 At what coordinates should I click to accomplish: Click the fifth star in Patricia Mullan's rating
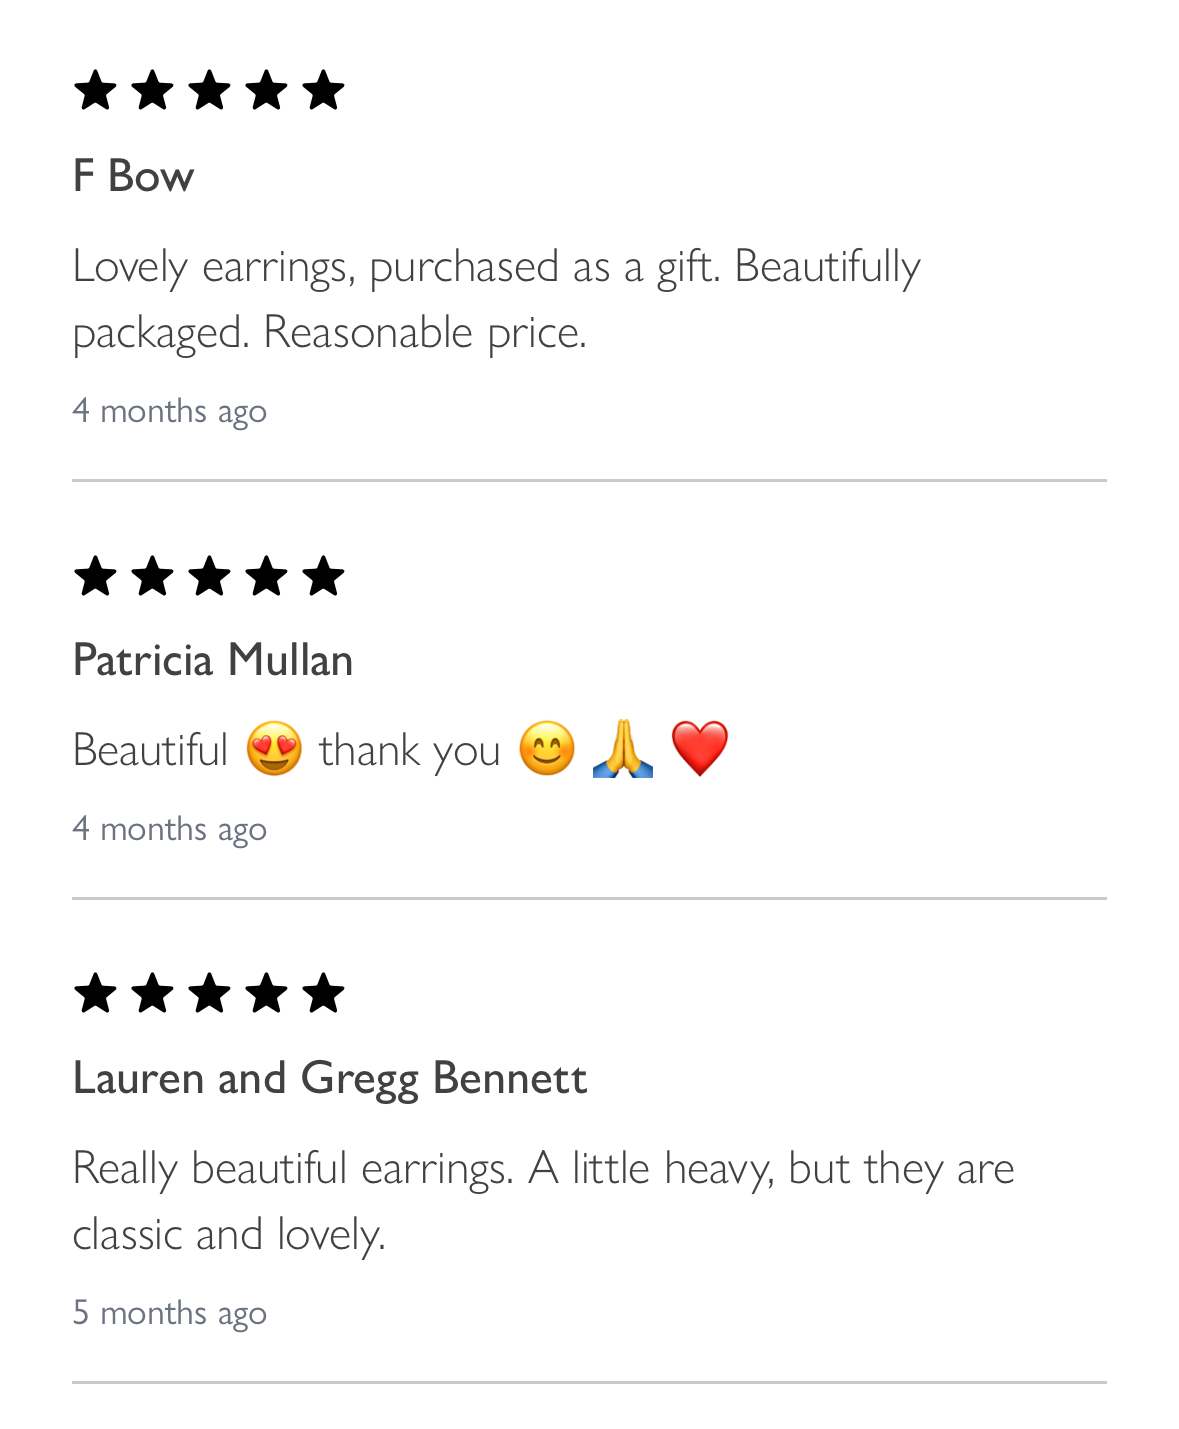click(323, 576)
